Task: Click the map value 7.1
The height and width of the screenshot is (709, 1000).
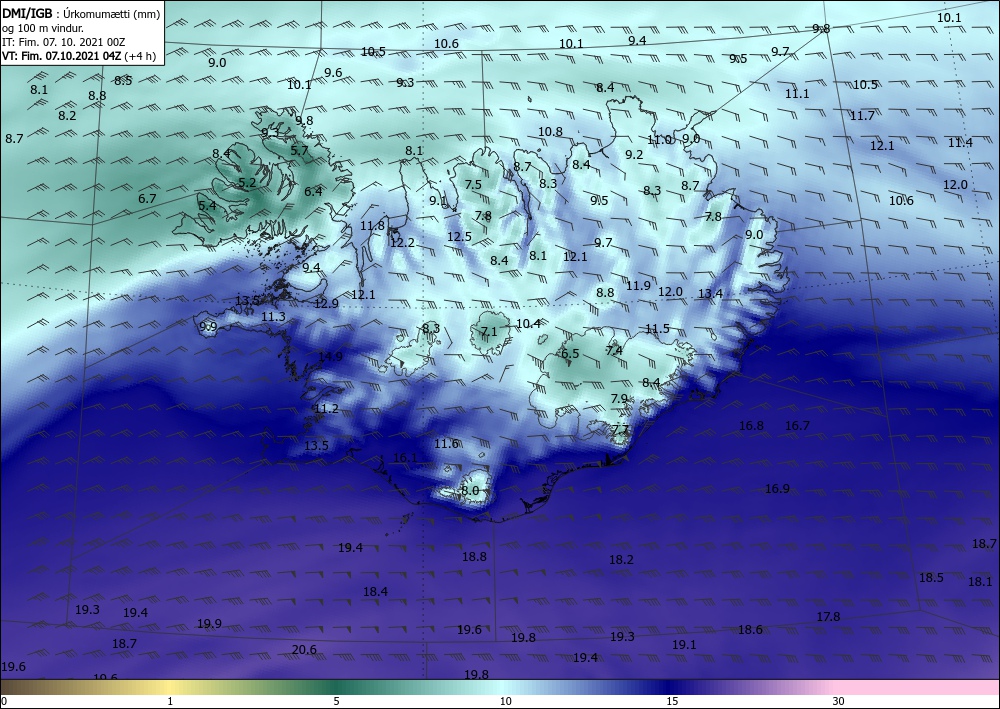Action: tap(489, 332)
